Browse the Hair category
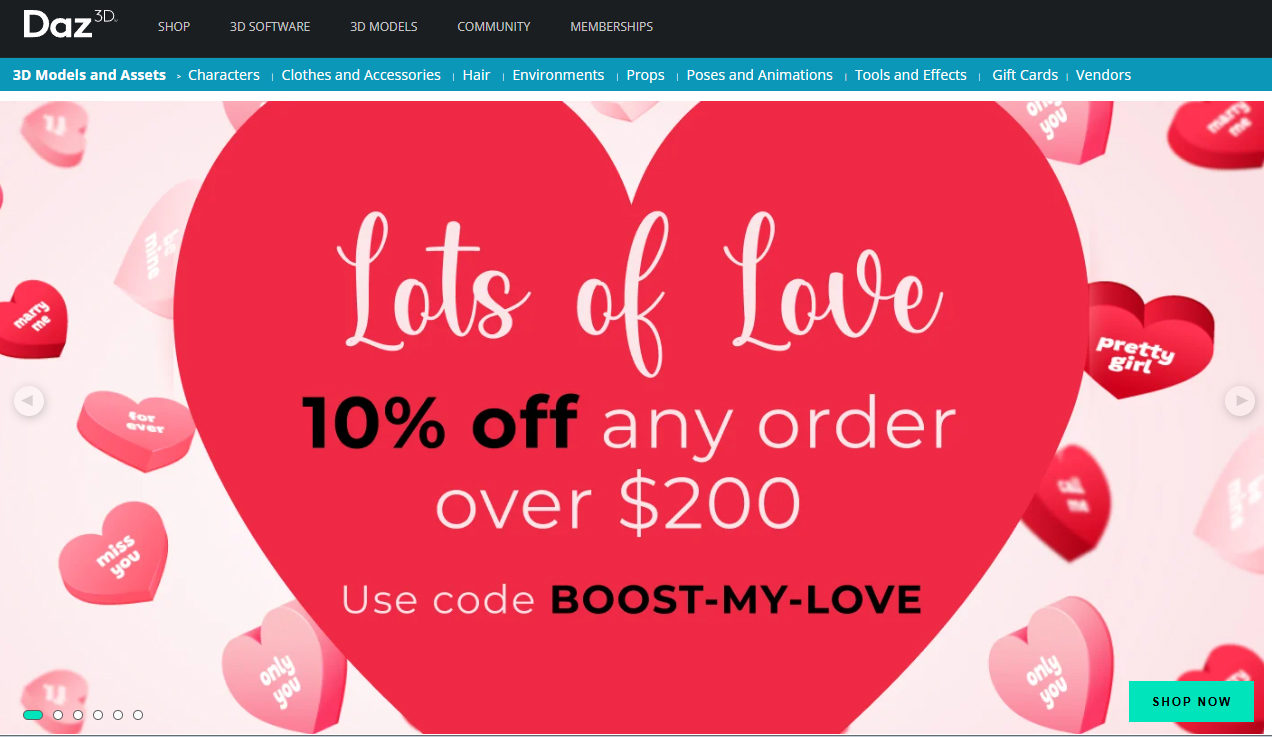Image resolution: width=1272 pixels, height=737 pixels. pos(476,75)
